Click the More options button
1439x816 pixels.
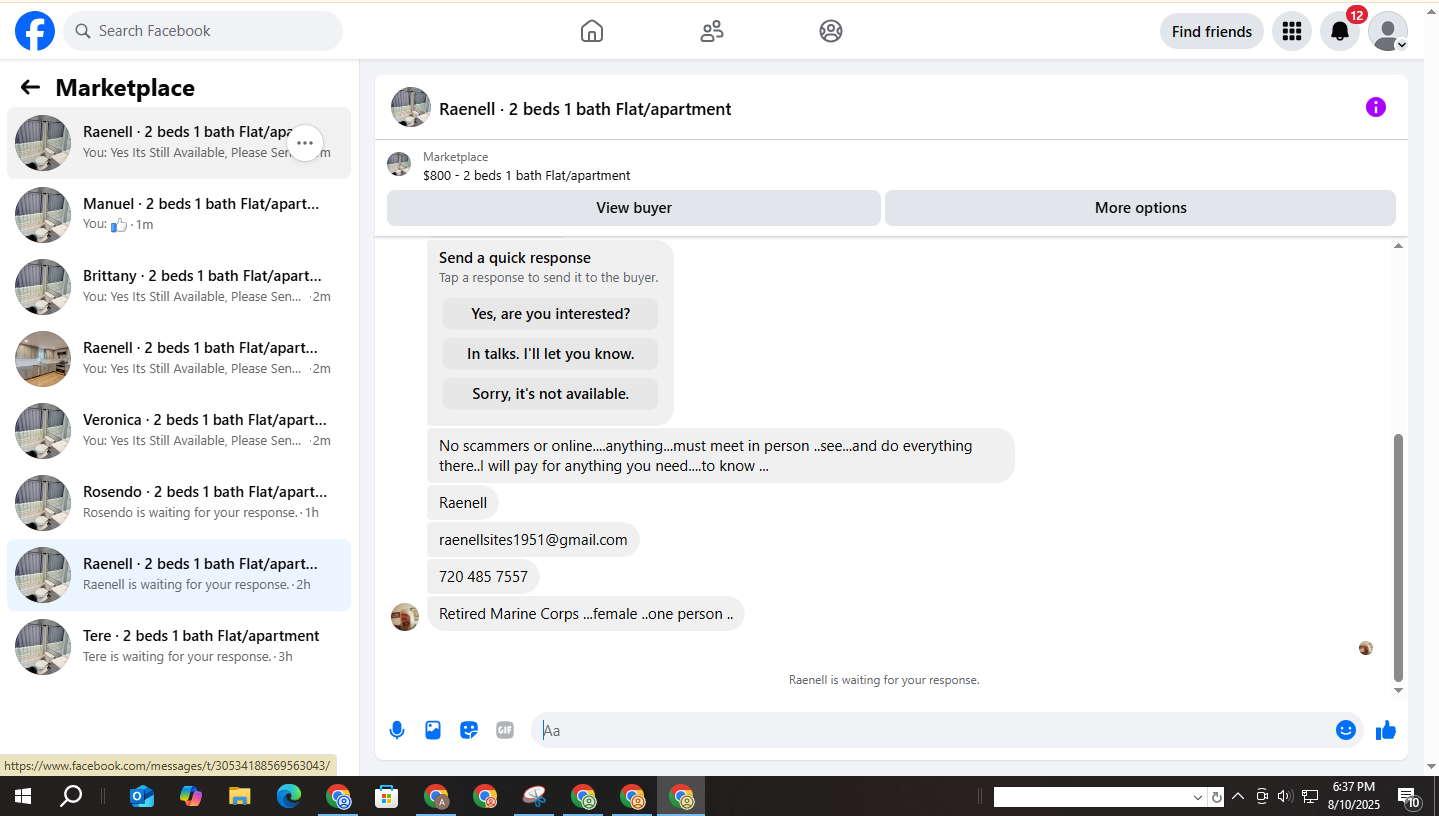[1140, 208]
